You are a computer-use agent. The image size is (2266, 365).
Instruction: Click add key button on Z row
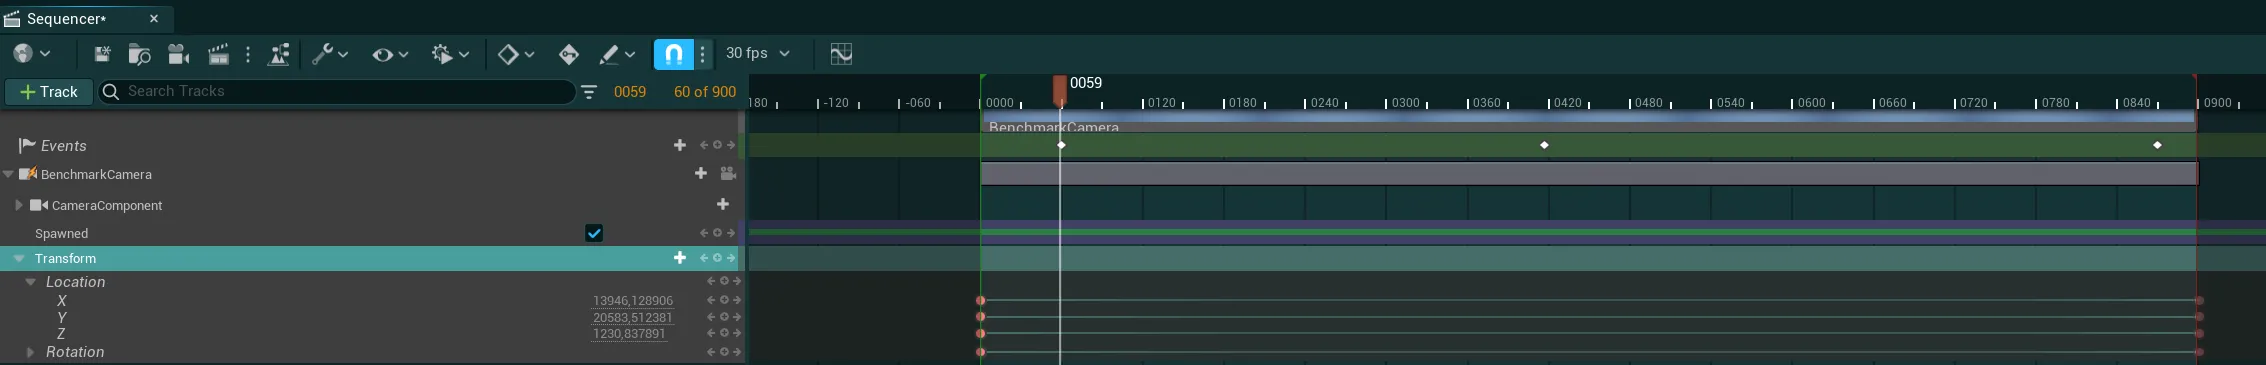724,334
